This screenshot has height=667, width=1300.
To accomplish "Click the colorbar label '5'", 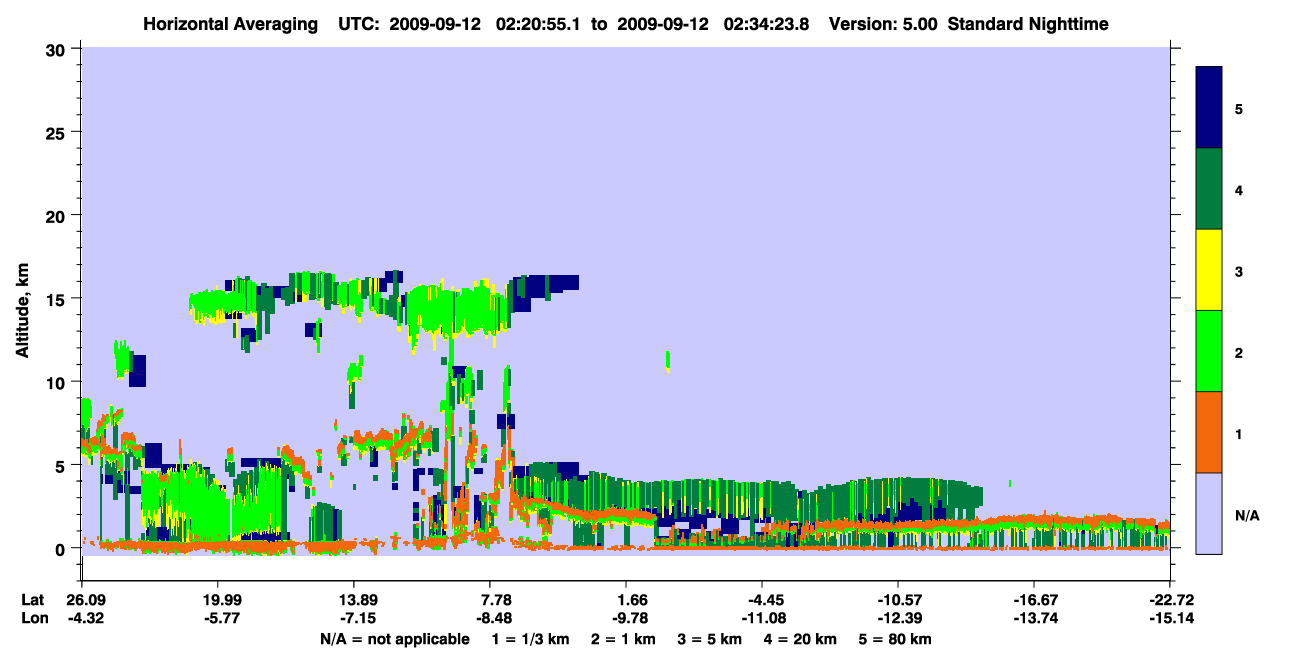I will coord(1238,108).
